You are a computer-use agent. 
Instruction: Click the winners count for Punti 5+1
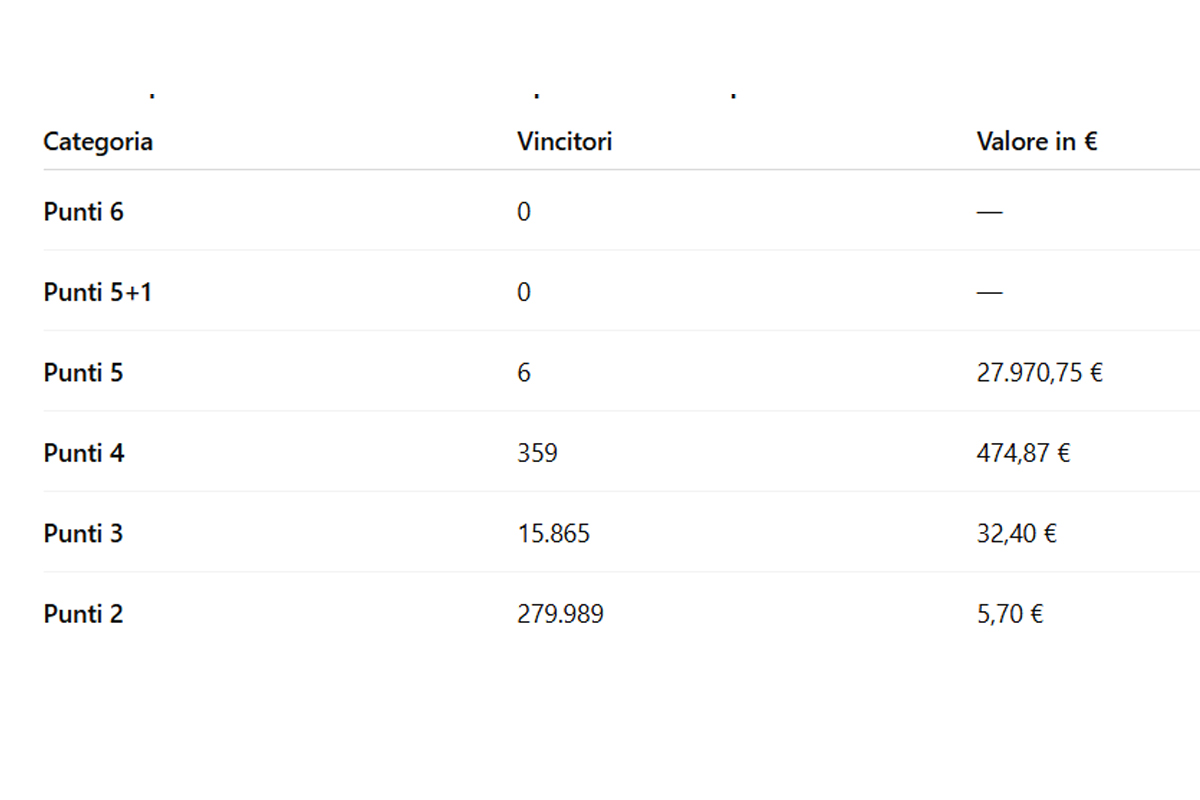click(524, 292)
